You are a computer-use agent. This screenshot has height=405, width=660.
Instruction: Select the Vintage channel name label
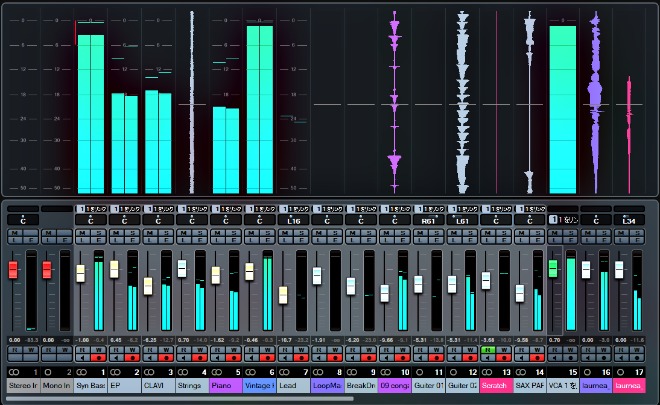259,385
